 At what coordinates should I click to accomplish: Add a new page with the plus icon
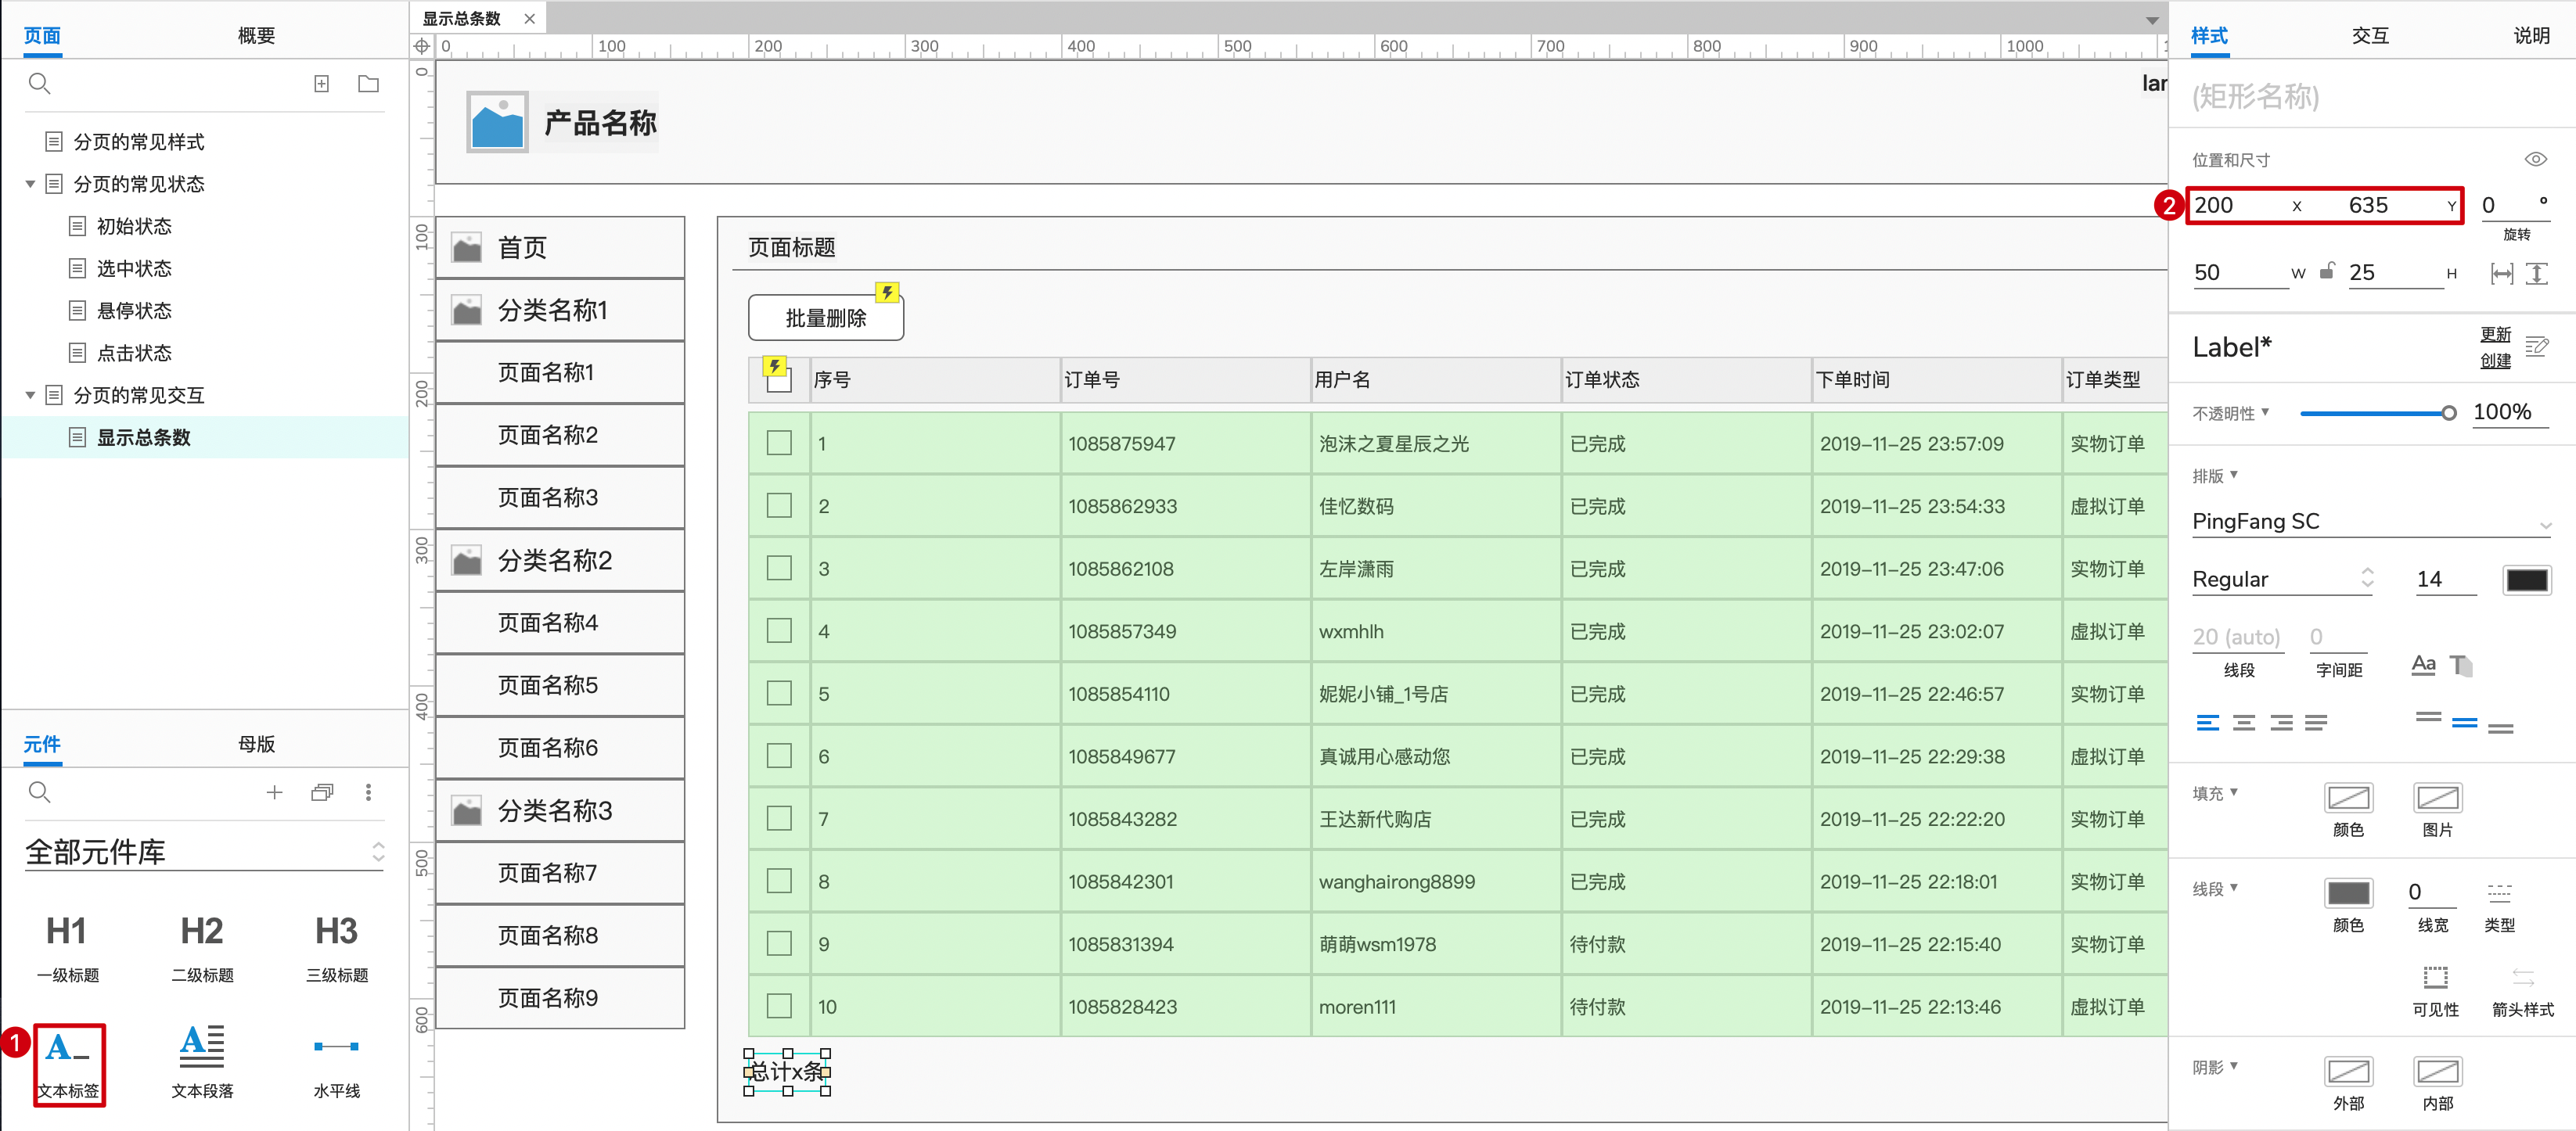pos(321,84)
